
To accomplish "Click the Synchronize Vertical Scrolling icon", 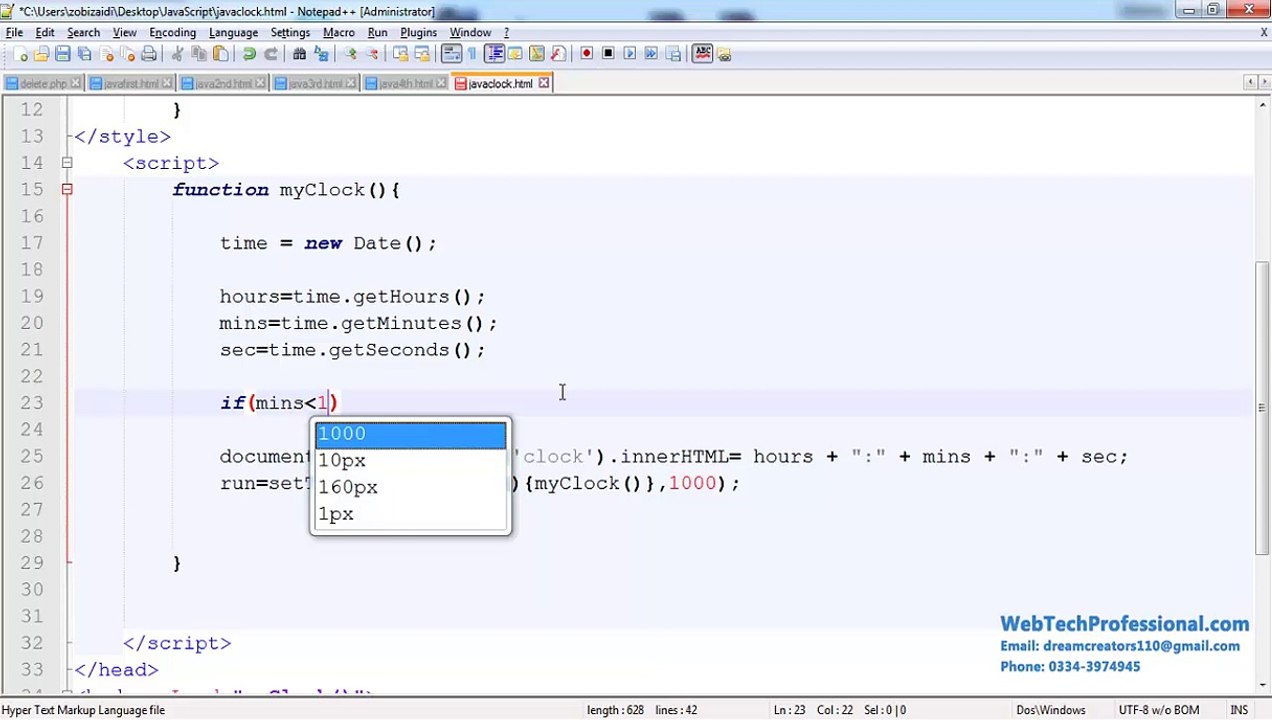I will [x=400, y=54].
